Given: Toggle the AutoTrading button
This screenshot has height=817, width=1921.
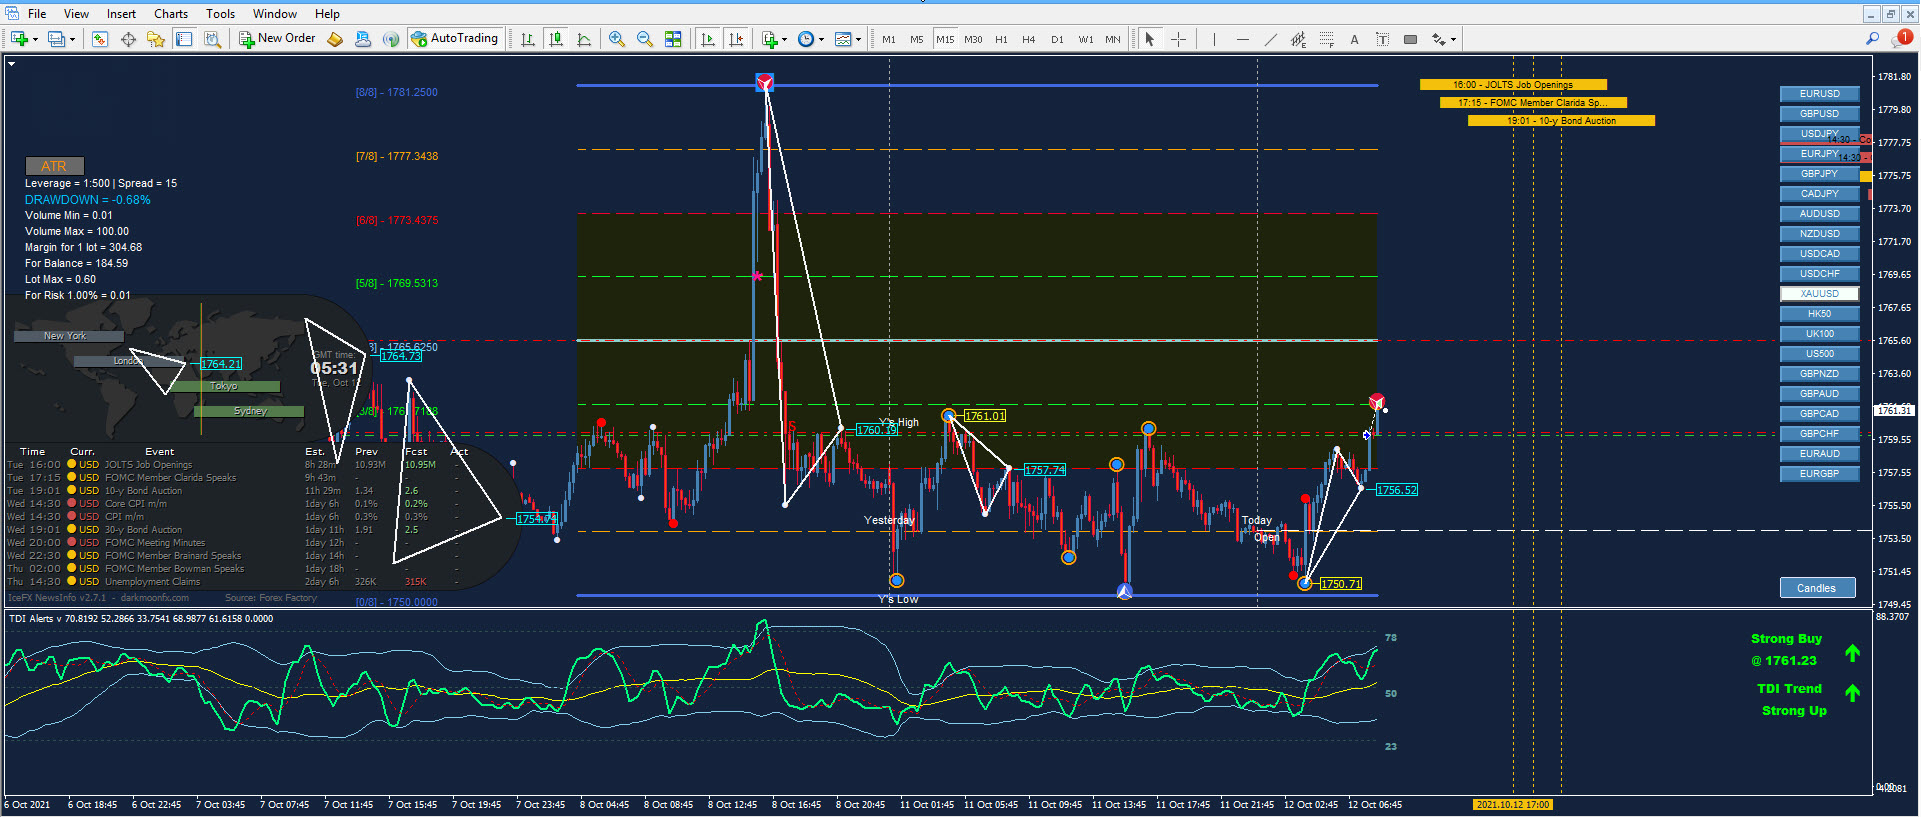Looking at the screenshot, I should (454, 39).
